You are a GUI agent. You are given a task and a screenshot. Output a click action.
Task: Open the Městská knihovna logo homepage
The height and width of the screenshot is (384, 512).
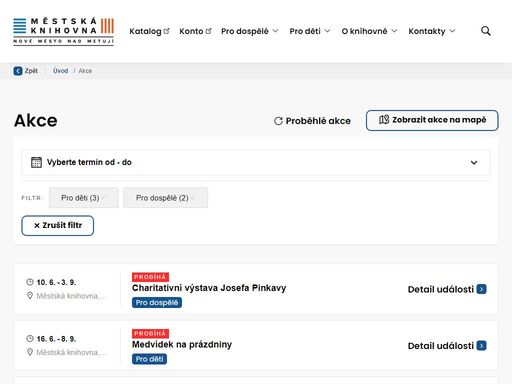click(63, 31)
